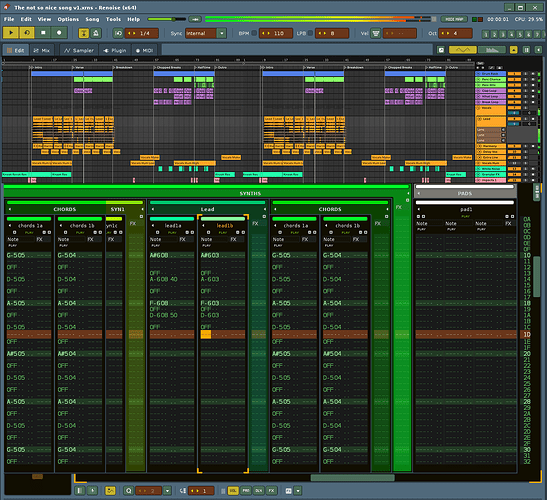Adjust the master volume slider
The height and width of the screenshot is (500, 547).
point(167,19)
